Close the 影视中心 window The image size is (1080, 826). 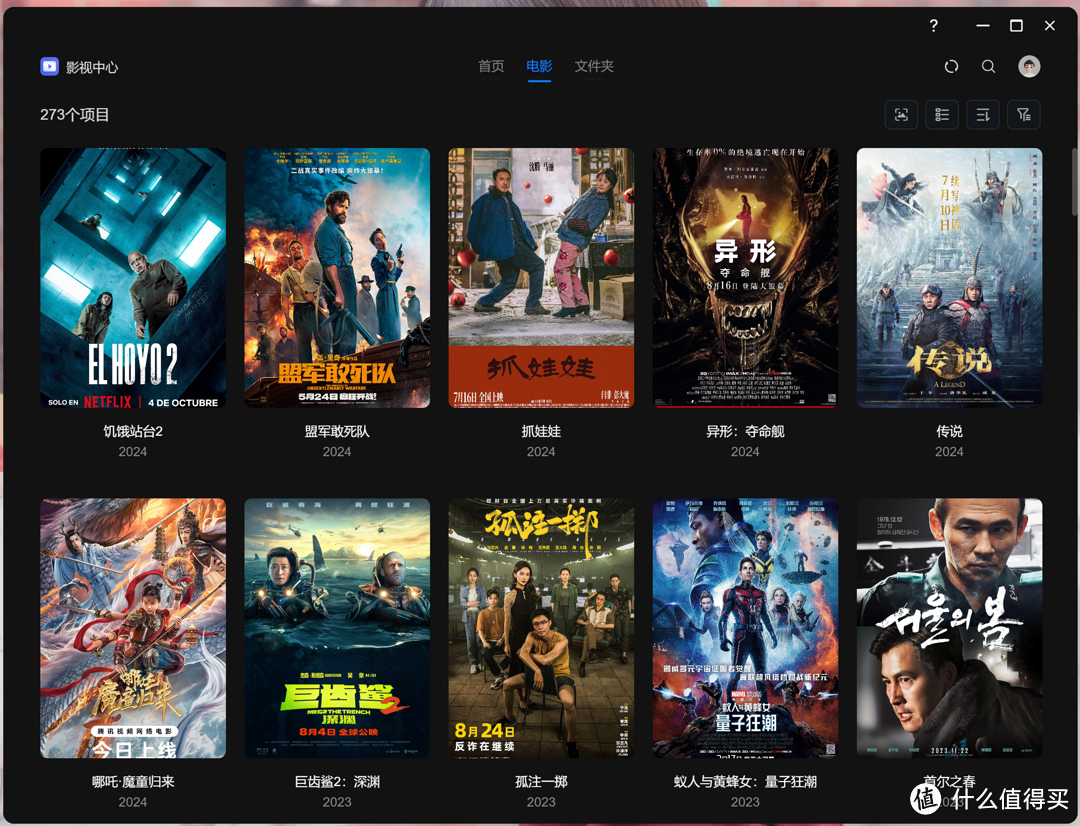1050,25
